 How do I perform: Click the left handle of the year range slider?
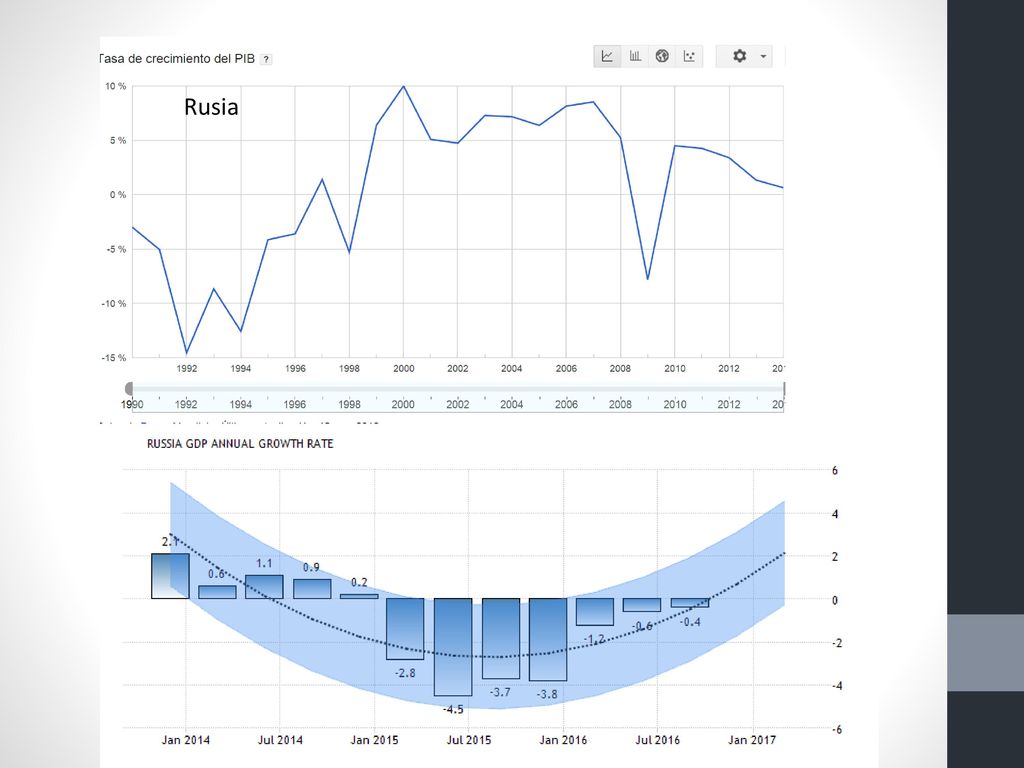(129, 389)
